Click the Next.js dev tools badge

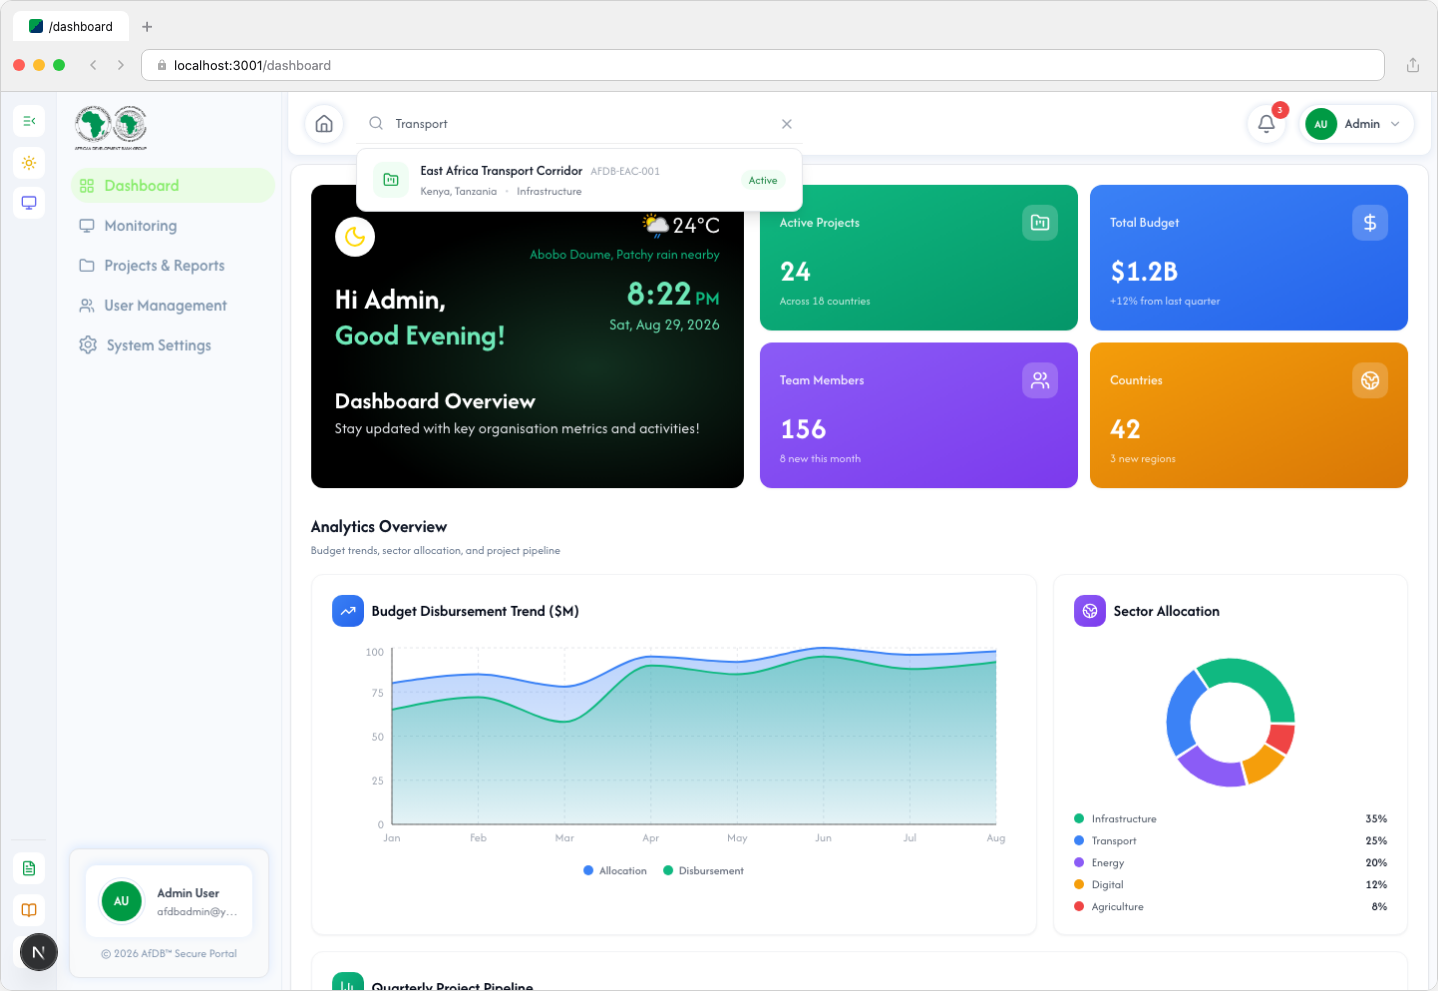39,952
